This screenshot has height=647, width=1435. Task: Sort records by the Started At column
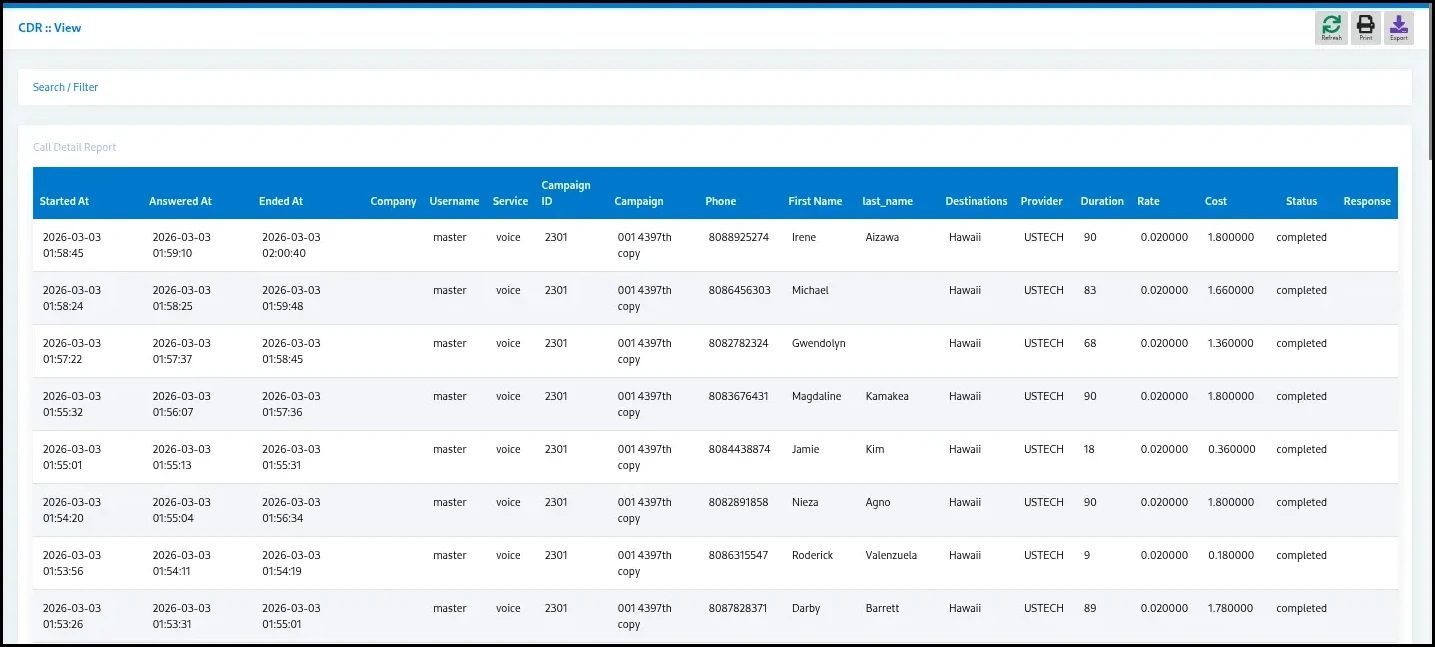(x=64, y=200)
